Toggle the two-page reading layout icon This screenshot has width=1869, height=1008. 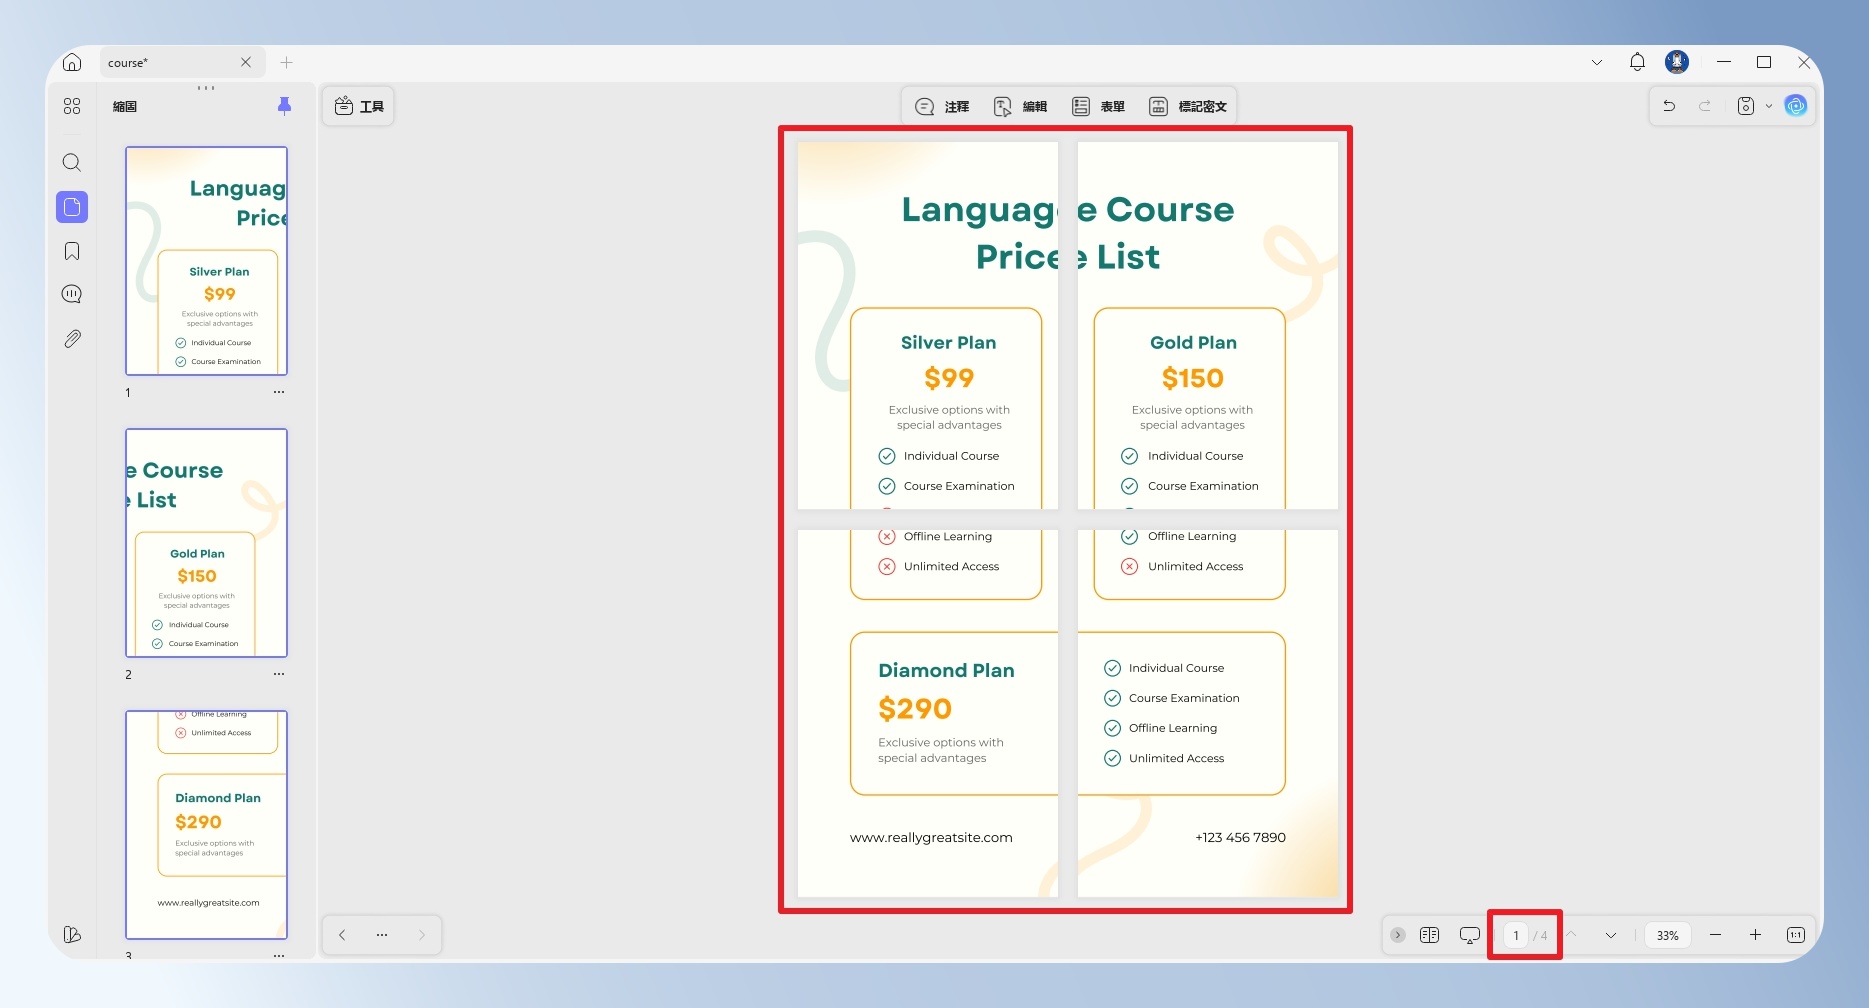pyautogui.click(x=1429, y=935)
